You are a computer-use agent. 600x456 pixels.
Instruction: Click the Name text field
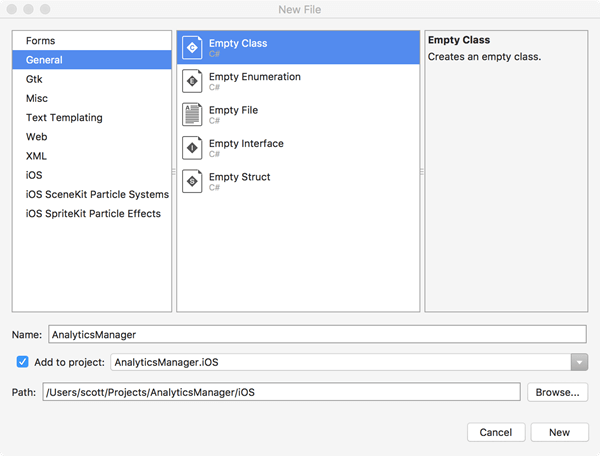click(316, 335)
